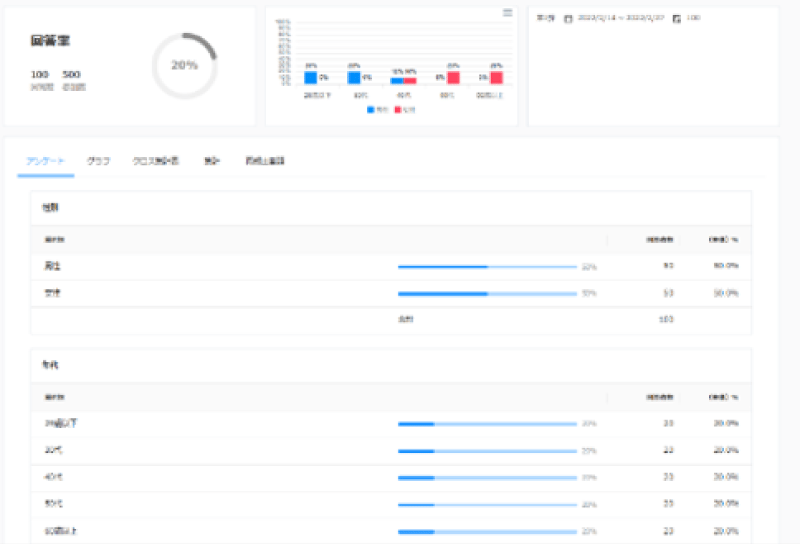Viewport: 800px width, 544px height.
Task: Click the 男性 row progress bar
Action: point(487,267)
